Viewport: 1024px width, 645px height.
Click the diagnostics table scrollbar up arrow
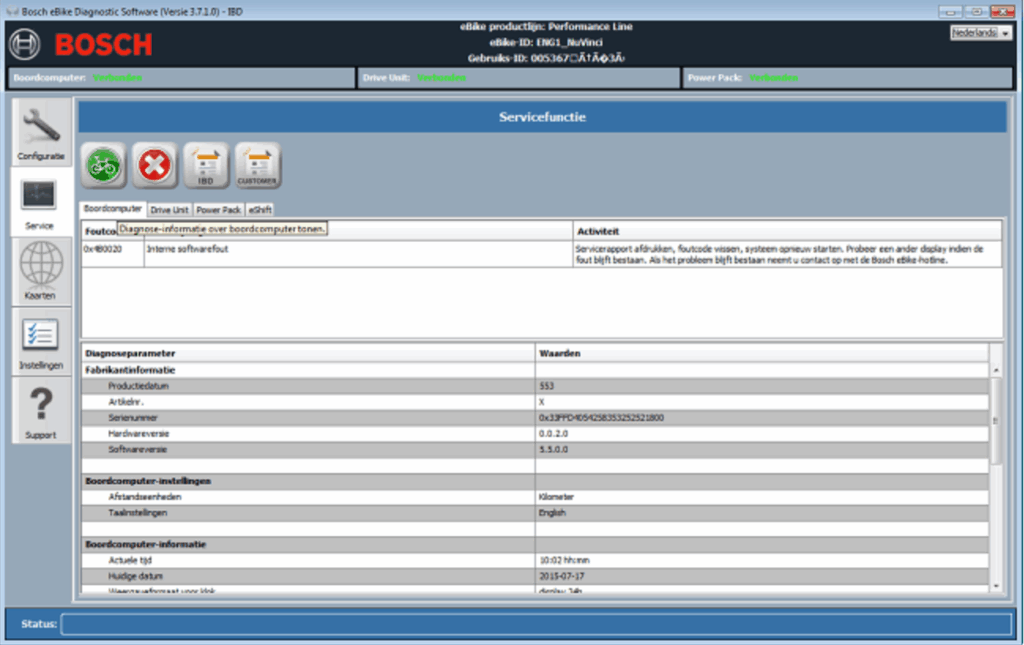996,370
